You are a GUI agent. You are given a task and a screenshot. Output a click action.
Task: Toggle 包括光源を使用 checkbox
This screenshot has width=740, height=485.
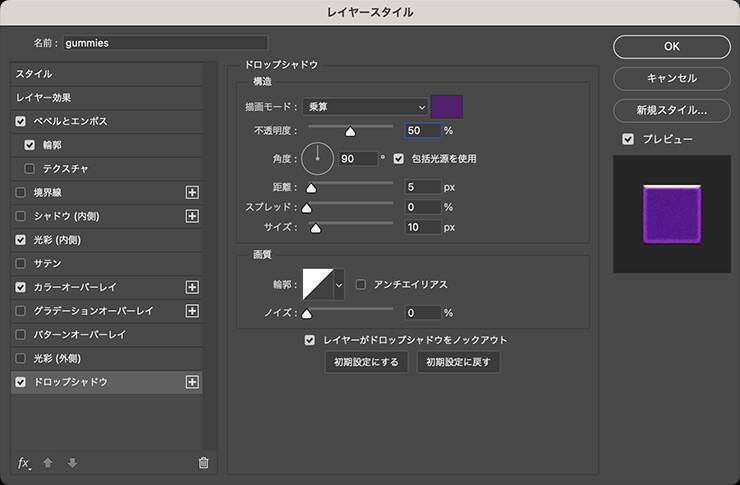click(399, 158)
